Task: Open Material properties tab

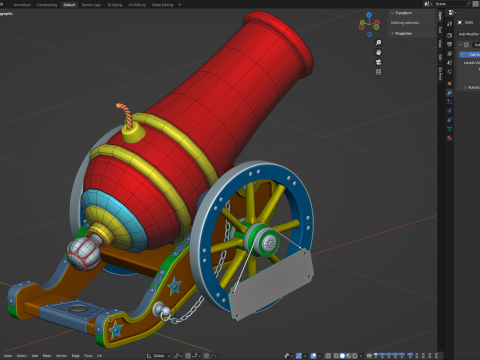Action: pos(449,138)
